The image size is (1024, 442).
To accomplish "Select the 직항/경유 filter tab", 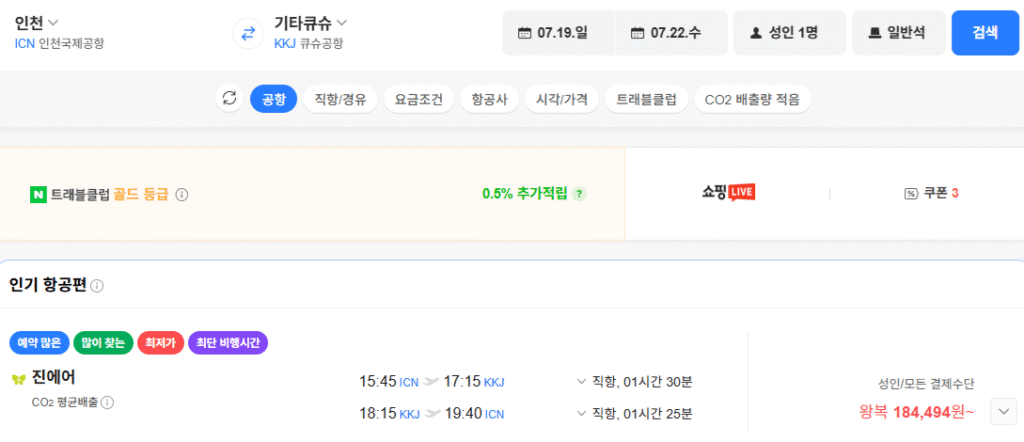I will coord(340,99).
